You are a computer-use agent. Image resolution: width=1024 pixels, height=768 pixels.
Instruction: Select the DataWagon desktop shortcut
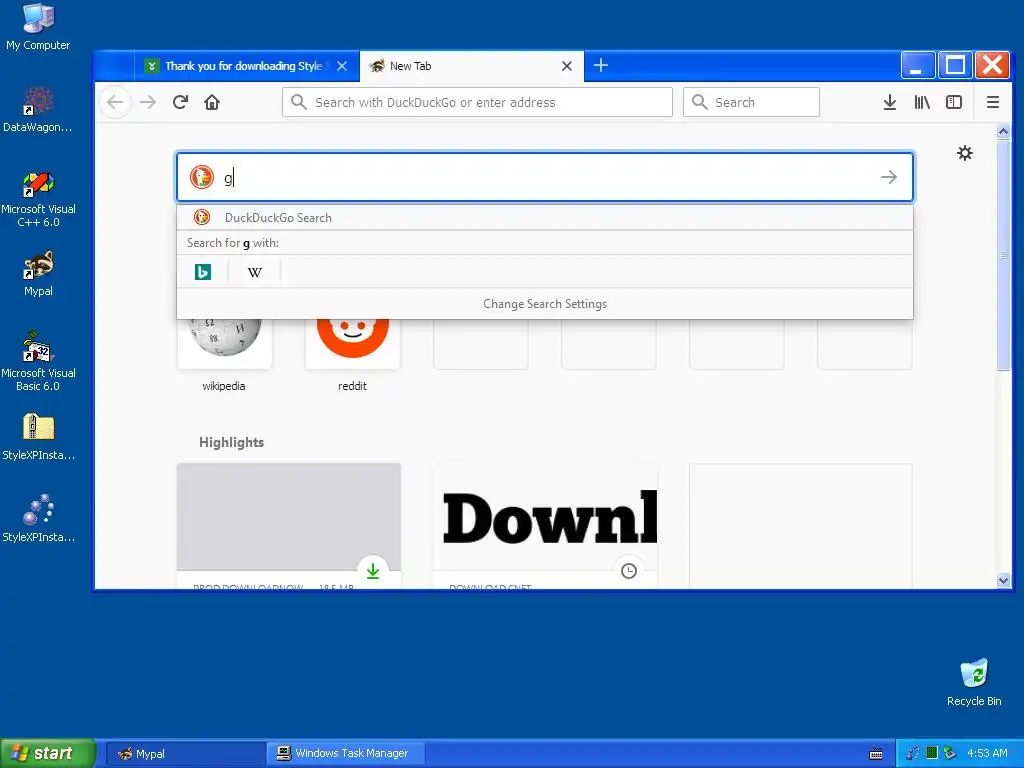(x=38, y=110)
